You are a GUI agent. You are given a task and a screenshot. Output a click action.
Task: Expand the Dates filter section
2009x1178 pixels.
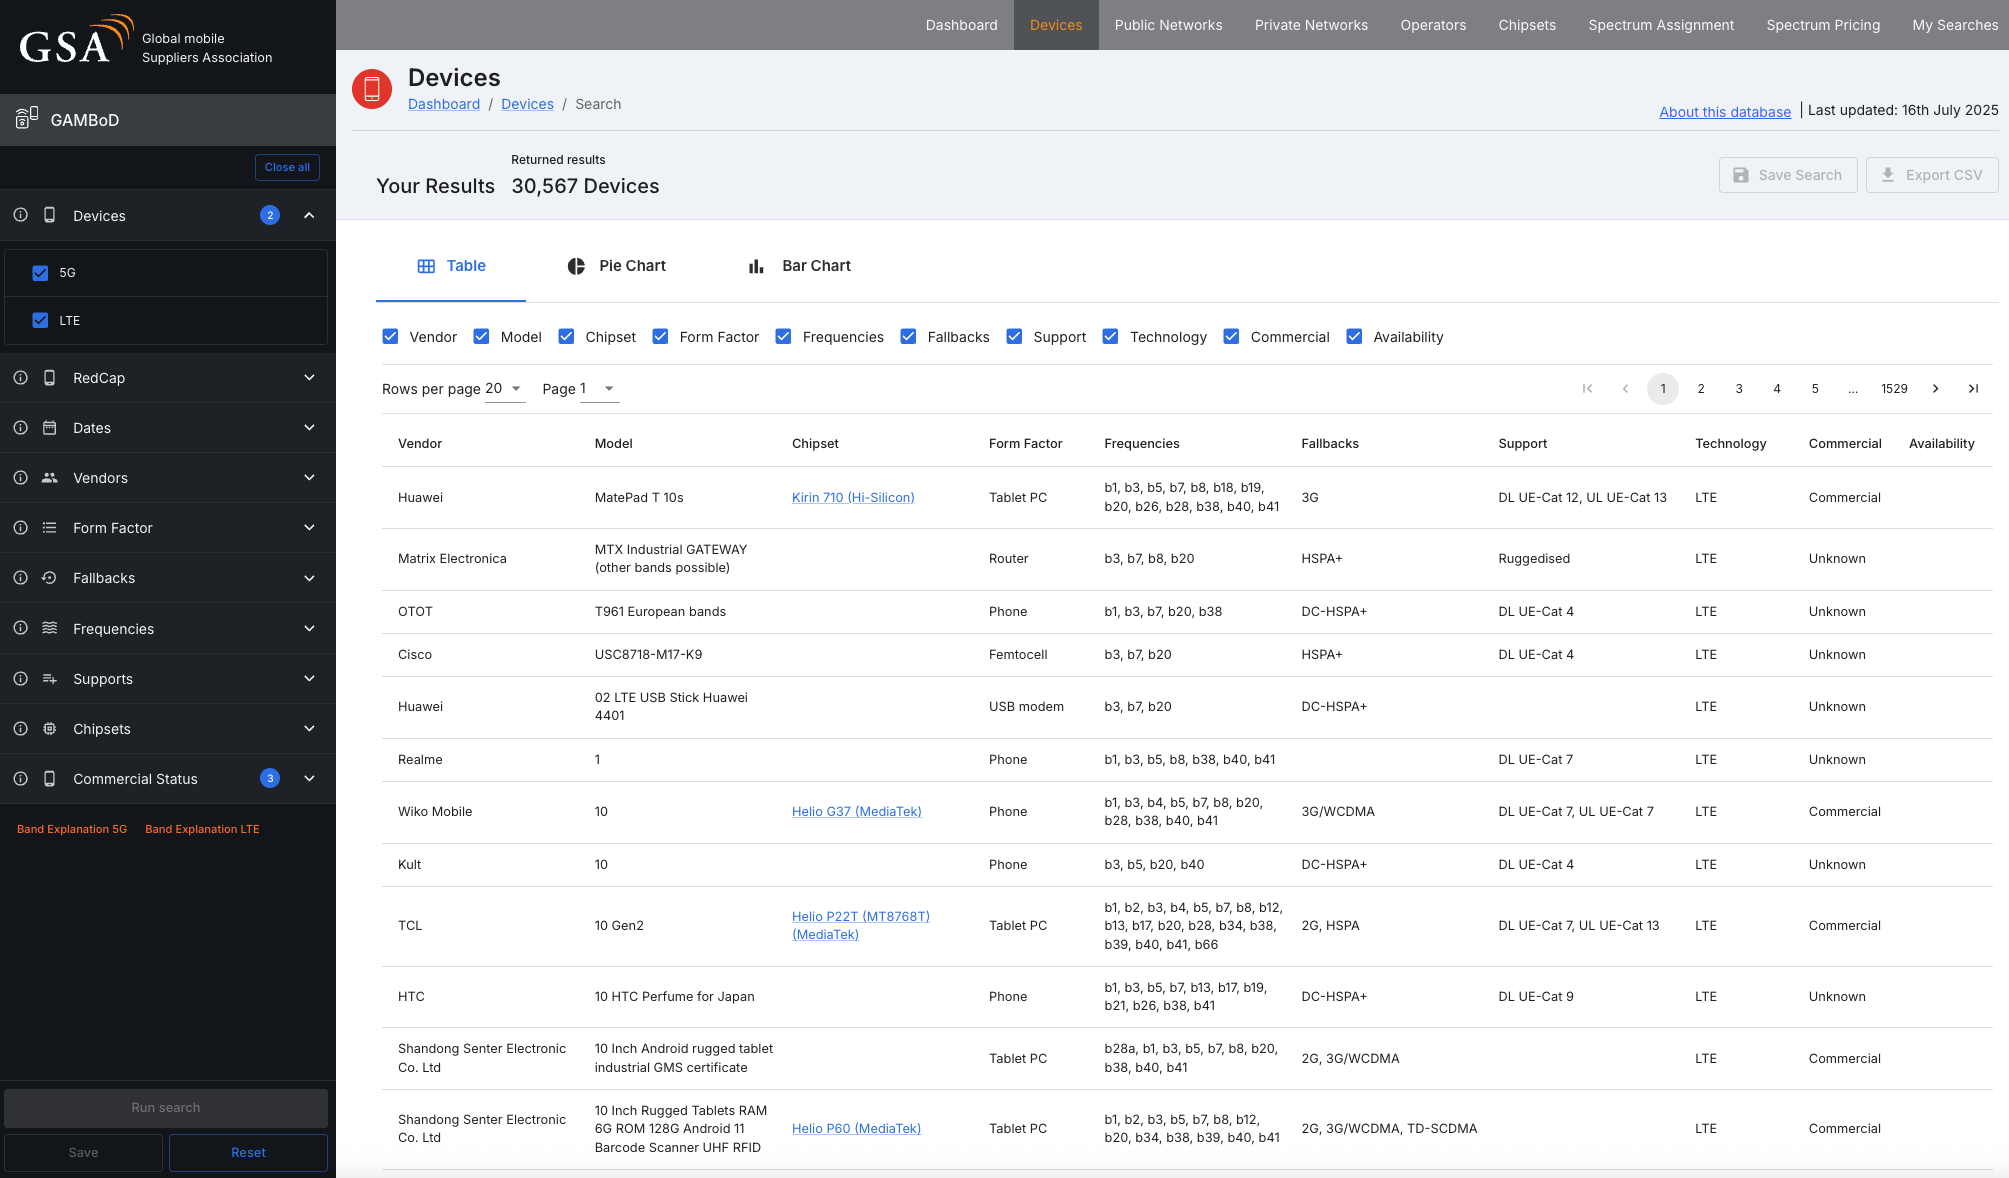[x=309, y=428]
